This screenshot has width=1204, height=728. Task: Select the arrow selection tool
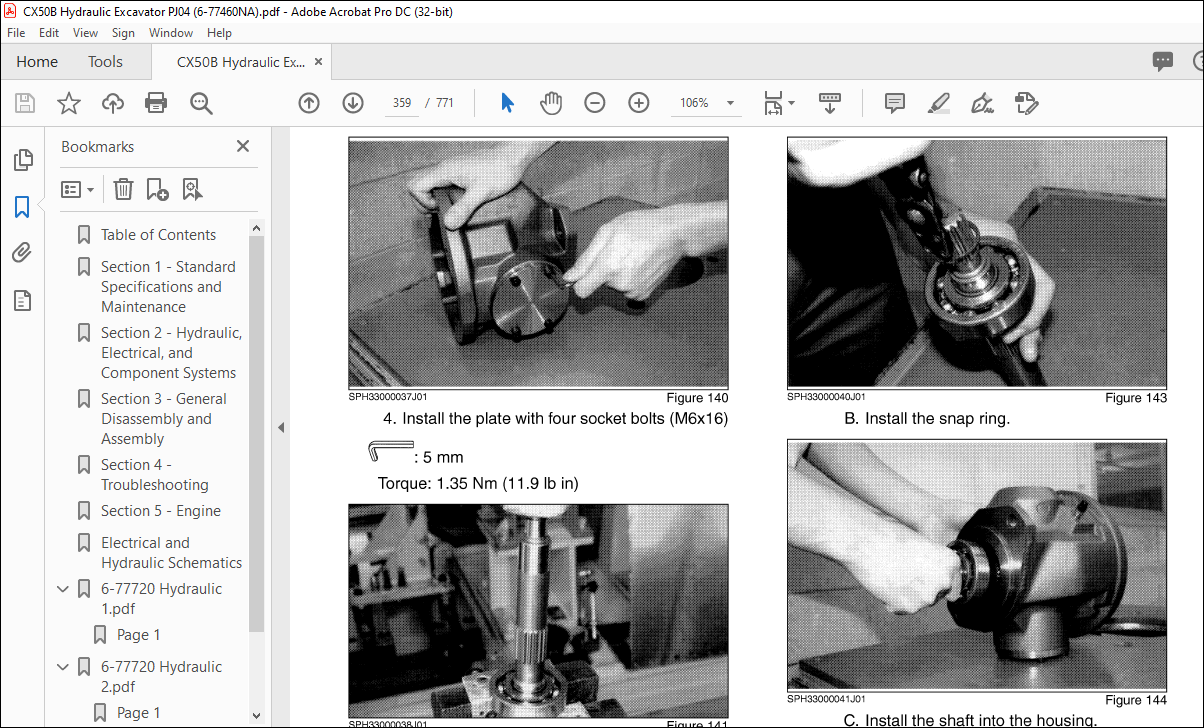(507, 102)
